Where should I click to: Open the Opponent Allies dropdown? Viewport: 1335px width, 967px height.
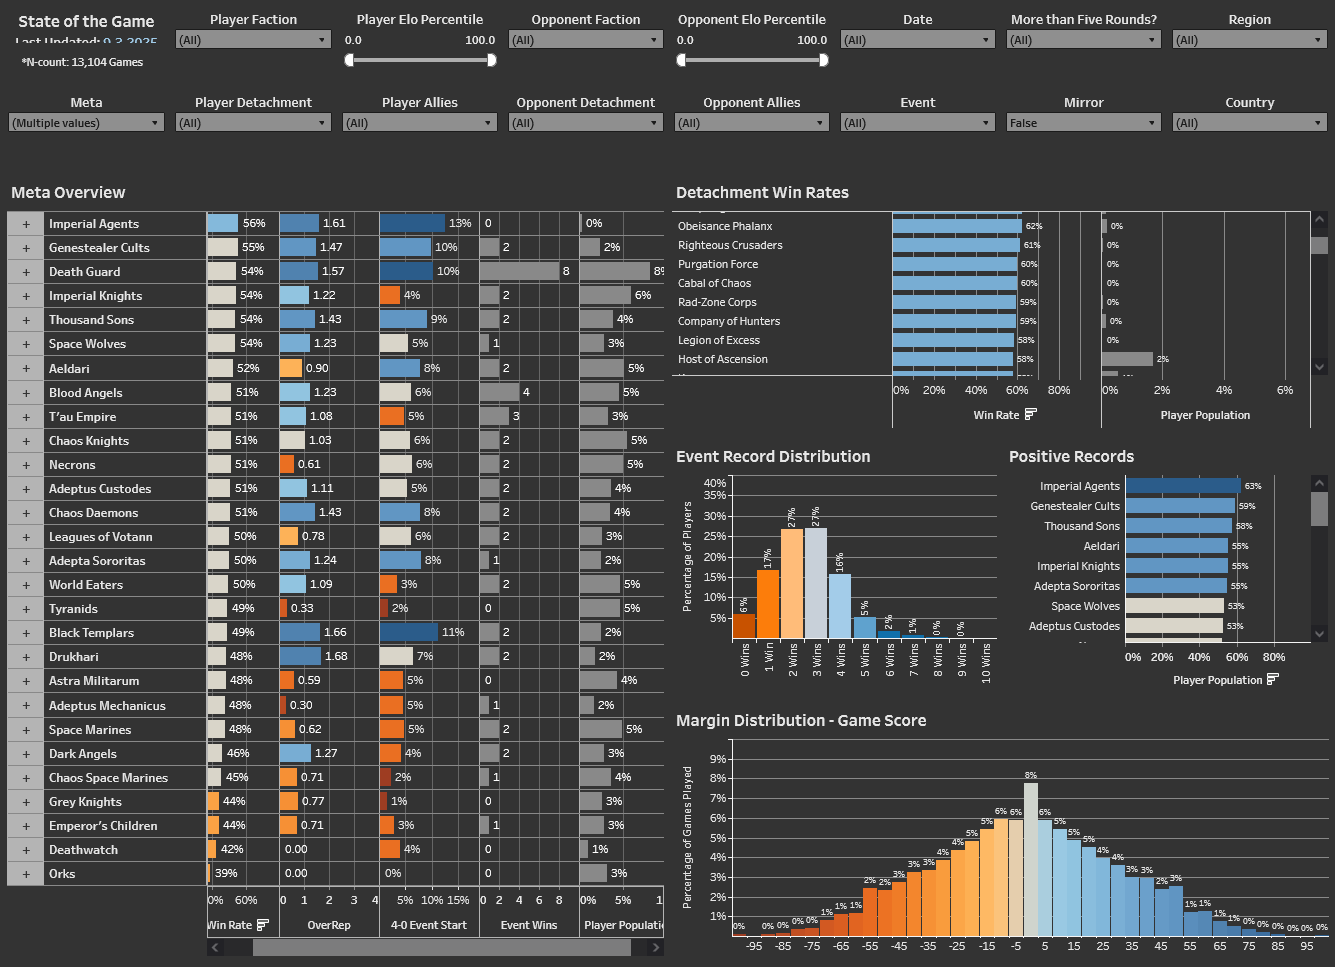[x=752, y=123]
